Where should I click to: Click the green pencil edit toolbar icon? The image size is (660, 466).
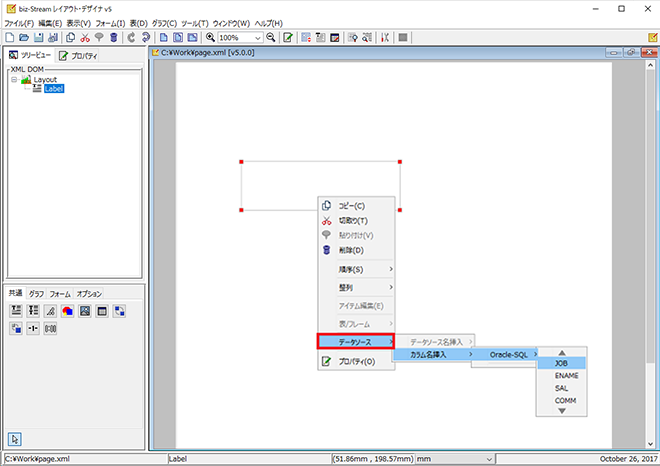pyautogui.click(x=288, y=37)
